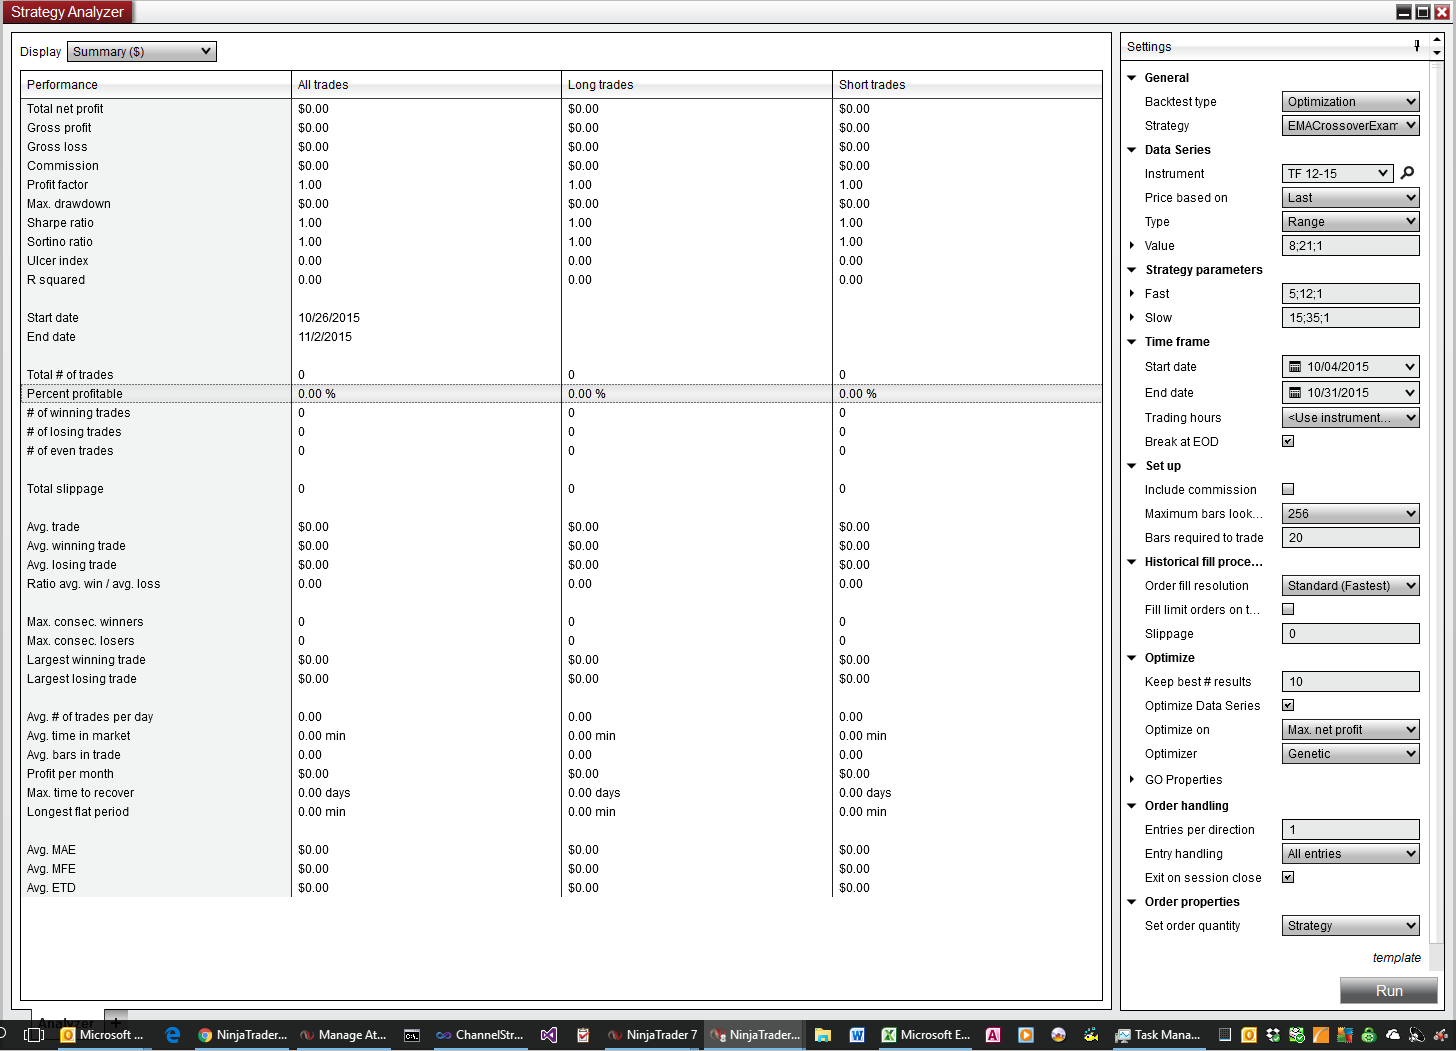1456x1051 pixels.
Task: Open Price based on dropdown
Action: point(1350,197)
